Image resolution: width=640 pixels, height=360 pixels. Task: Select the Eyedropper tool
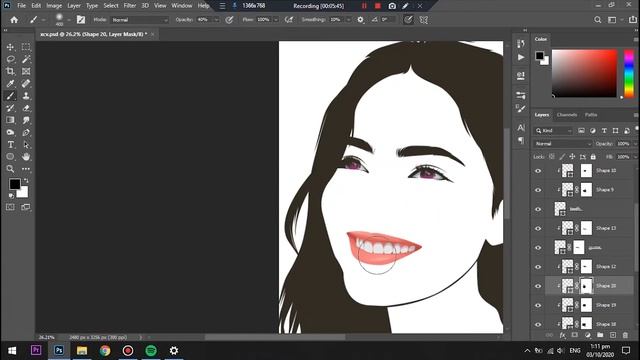10,84
